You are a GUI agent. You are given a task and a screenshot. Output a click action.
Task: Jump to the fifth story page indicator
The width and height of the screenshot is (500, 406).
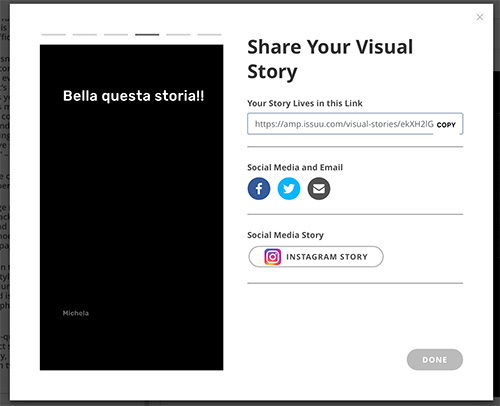pyautogui.click(x=178, y=34)
